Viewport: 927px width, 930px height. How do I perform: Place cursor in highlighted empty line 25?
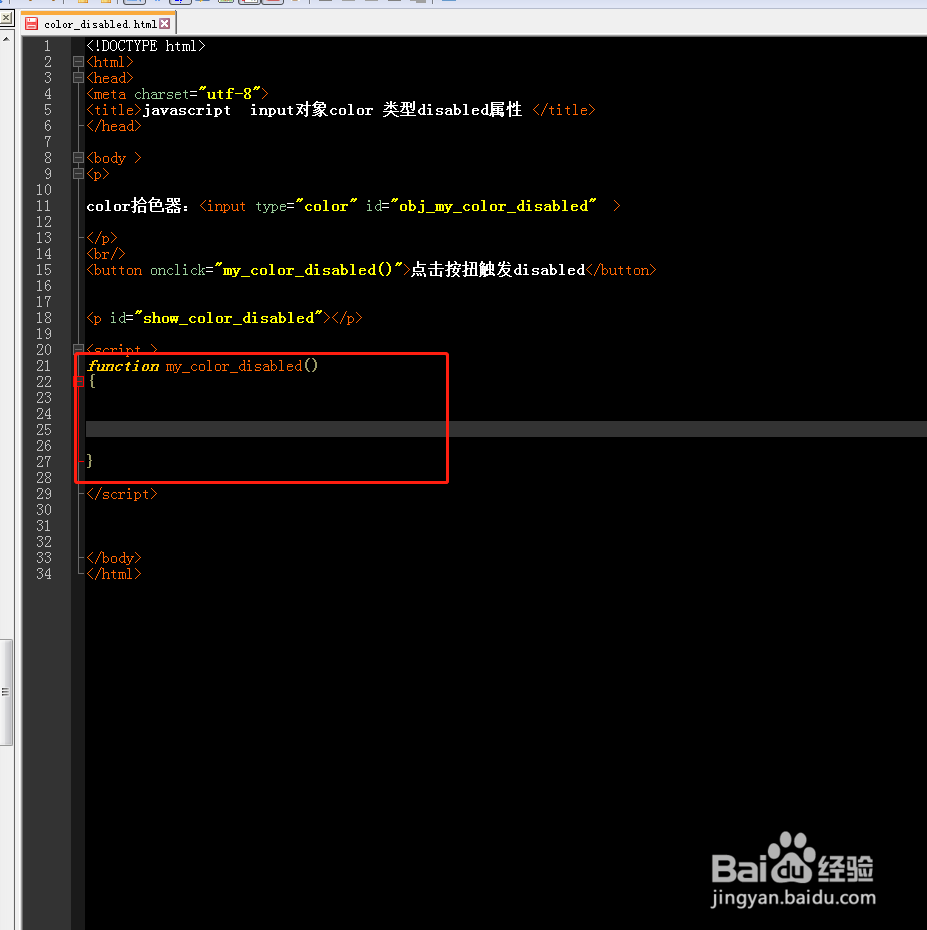[x=506, y=429]
